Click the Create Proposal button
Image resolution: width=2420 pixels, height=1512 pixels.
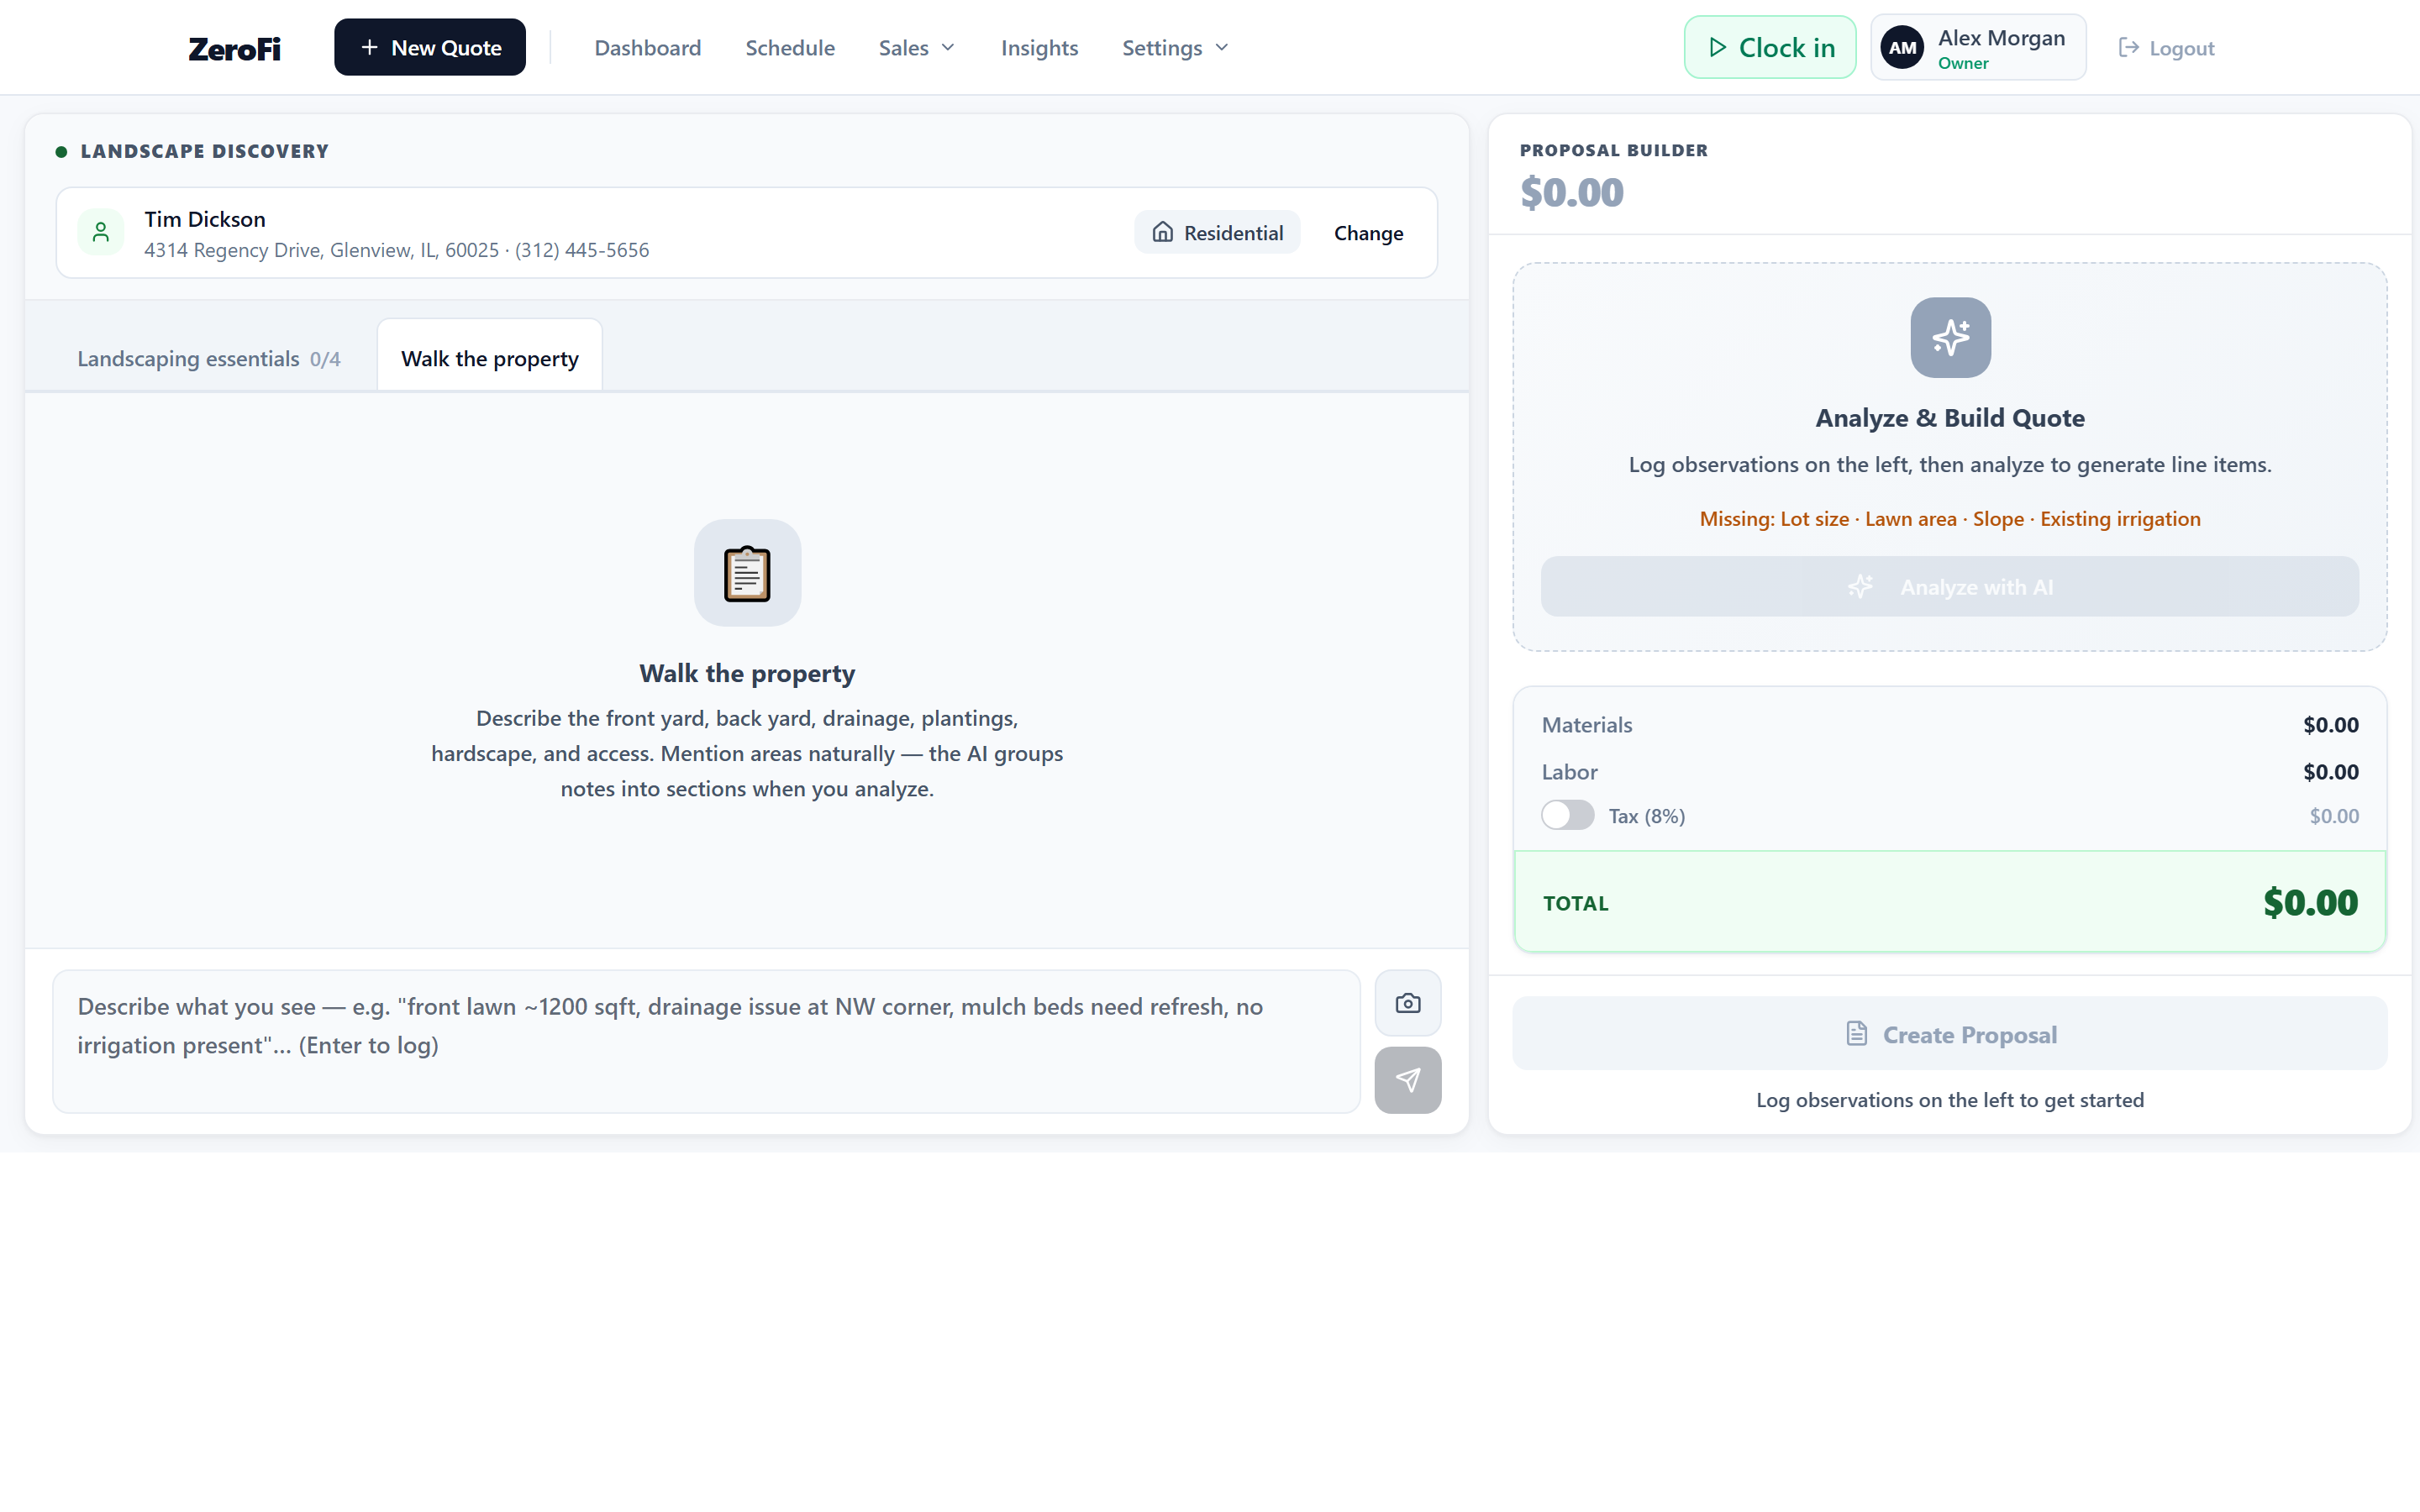(1949, 1033)
